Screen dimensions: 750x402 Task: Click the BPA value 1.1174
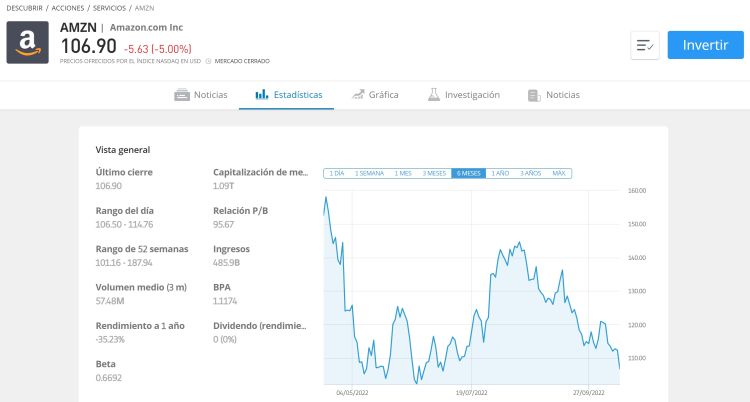pos(225,301)
